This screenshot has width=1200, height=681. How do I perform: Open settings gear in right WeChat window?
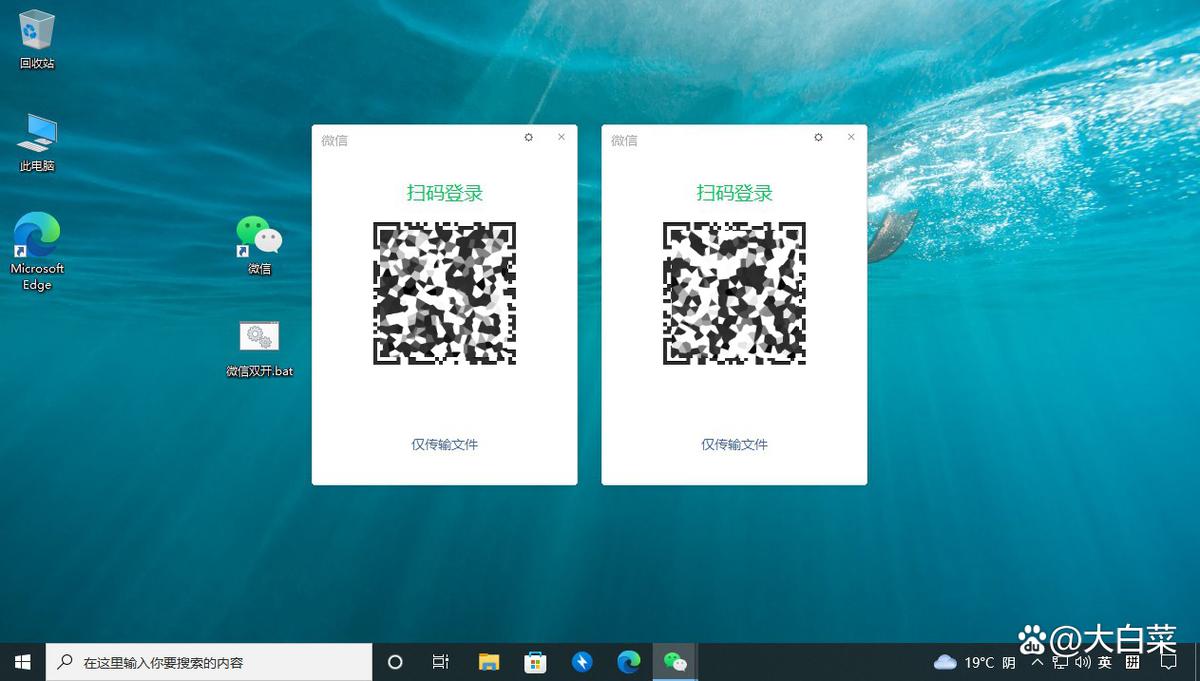(818, 138)
